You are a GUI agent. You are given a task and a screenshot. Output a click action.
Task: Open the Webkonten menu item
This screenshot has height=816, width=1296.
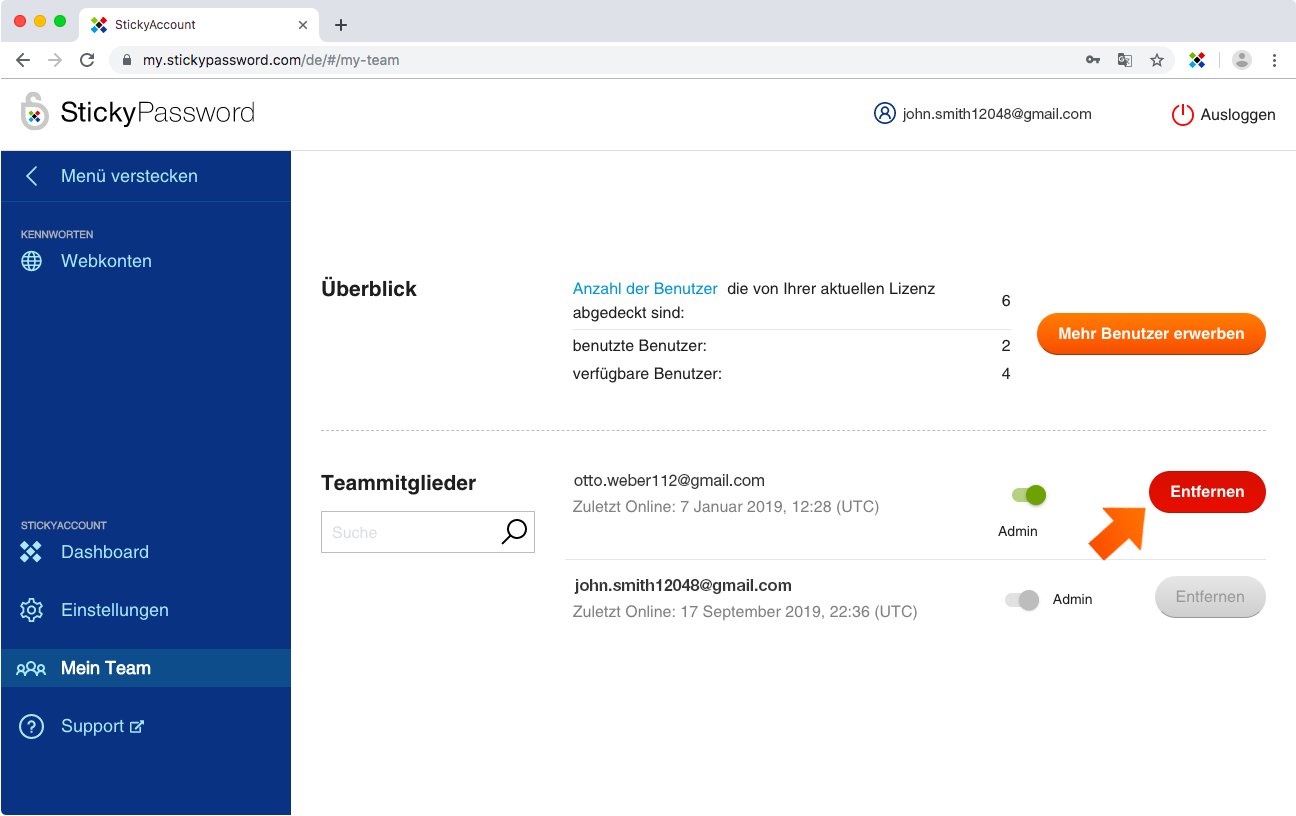[106, 261]
